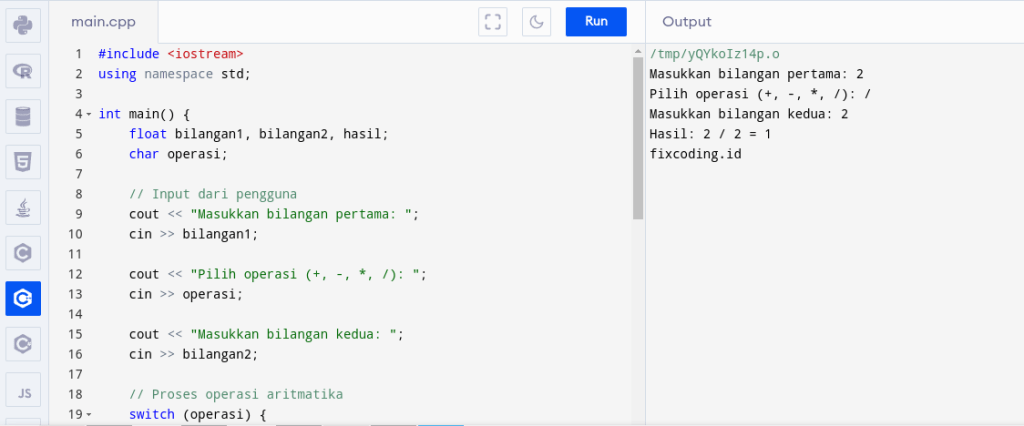
Task: Place cursor on 'int main() {' line
Action: [x=144, y=114]
